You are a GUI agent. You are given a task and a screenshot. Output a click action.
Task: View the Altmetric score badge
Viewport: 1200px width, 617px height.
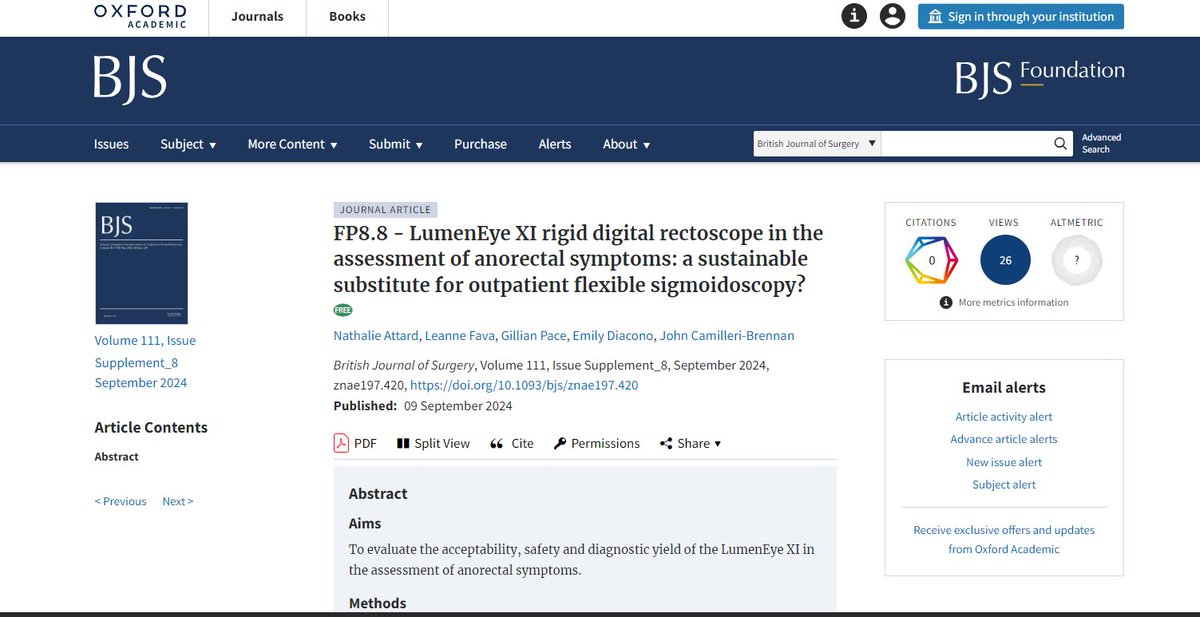(1076, 259)
